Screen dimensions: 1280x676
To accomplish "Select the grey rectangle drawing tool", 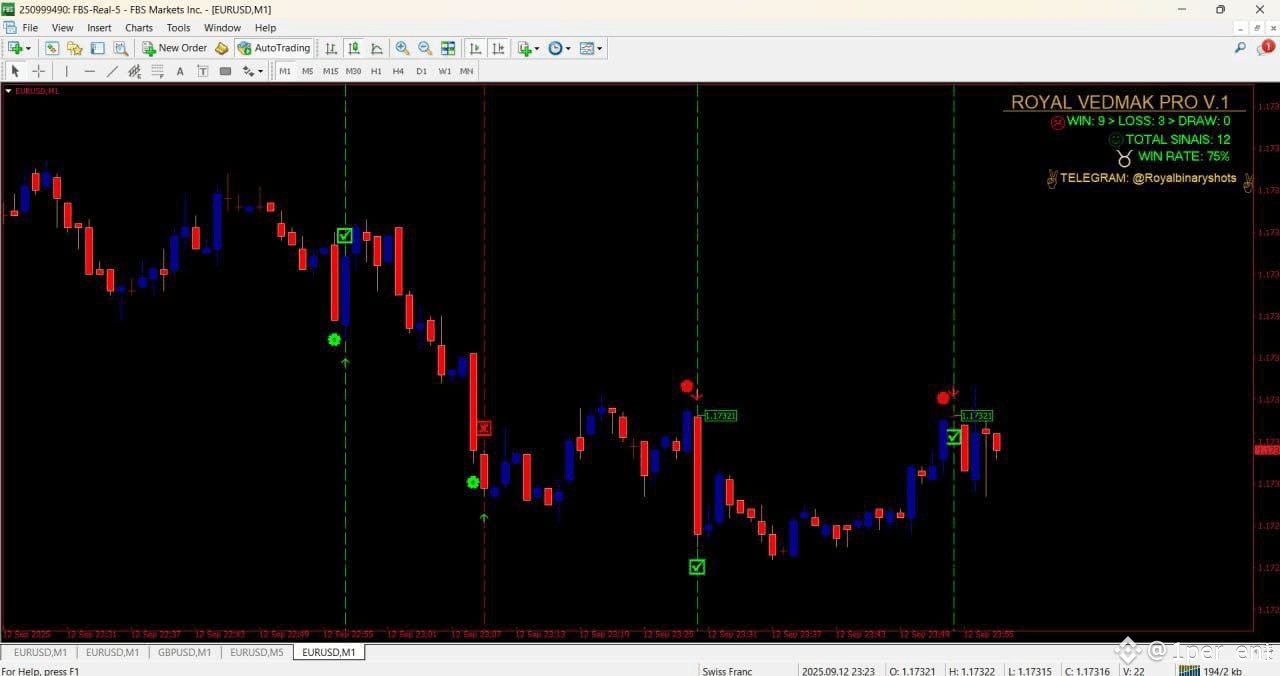I will (x=226, y=71).
